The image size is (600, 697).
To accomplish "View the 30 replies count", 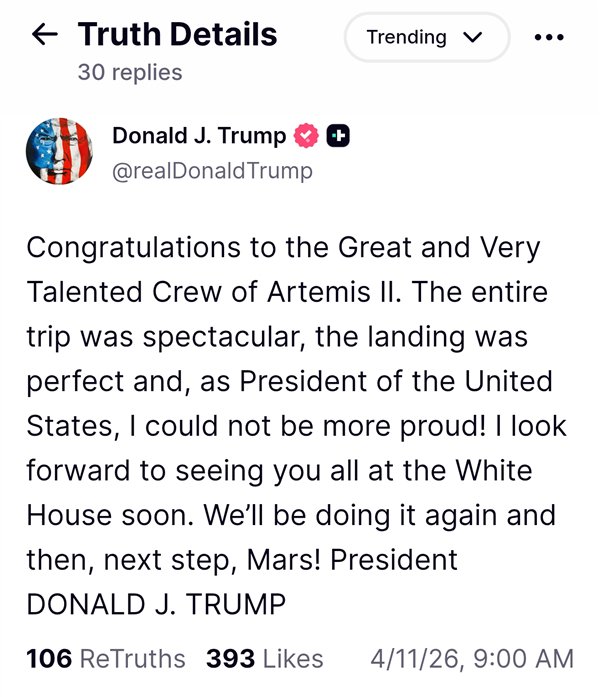I will point(130,73).
